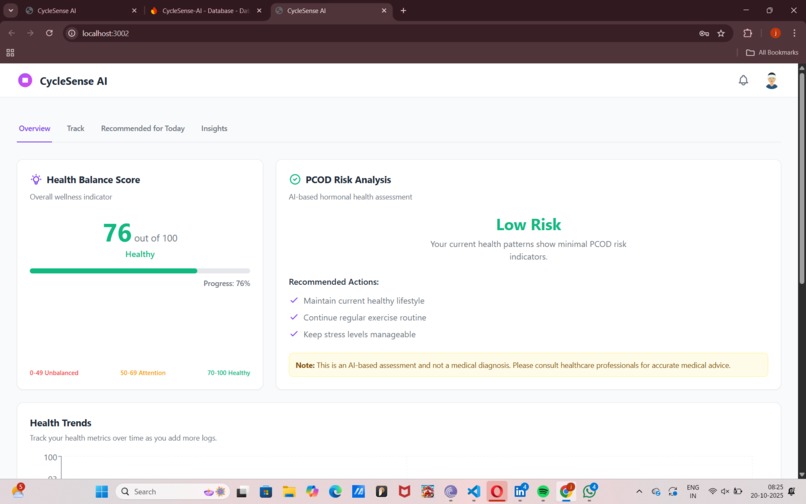Image resolution: width=806 pixels, height=504 pixels.
Task: Open the Windows Start menu
Action: click(x=102, y=492)
